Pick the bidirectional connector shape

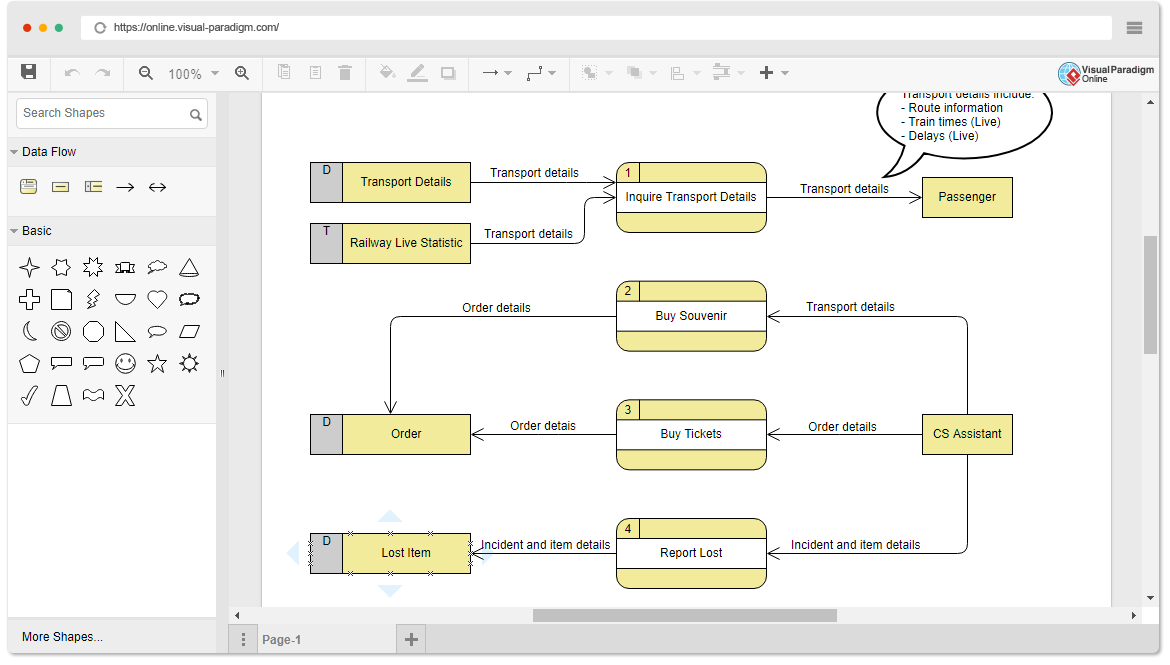pyautogui.click(x=157, y=186)
